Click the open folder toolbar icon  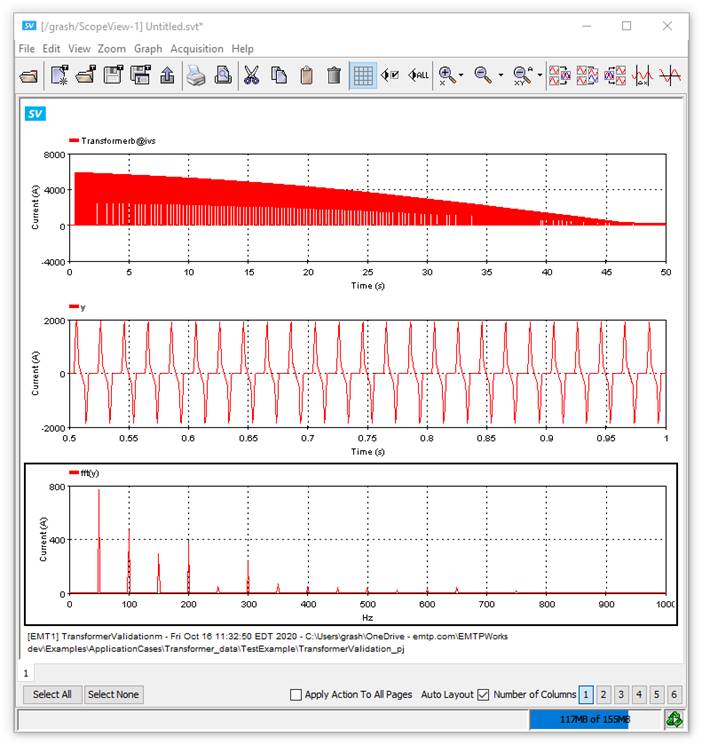[x=29, y=75]
